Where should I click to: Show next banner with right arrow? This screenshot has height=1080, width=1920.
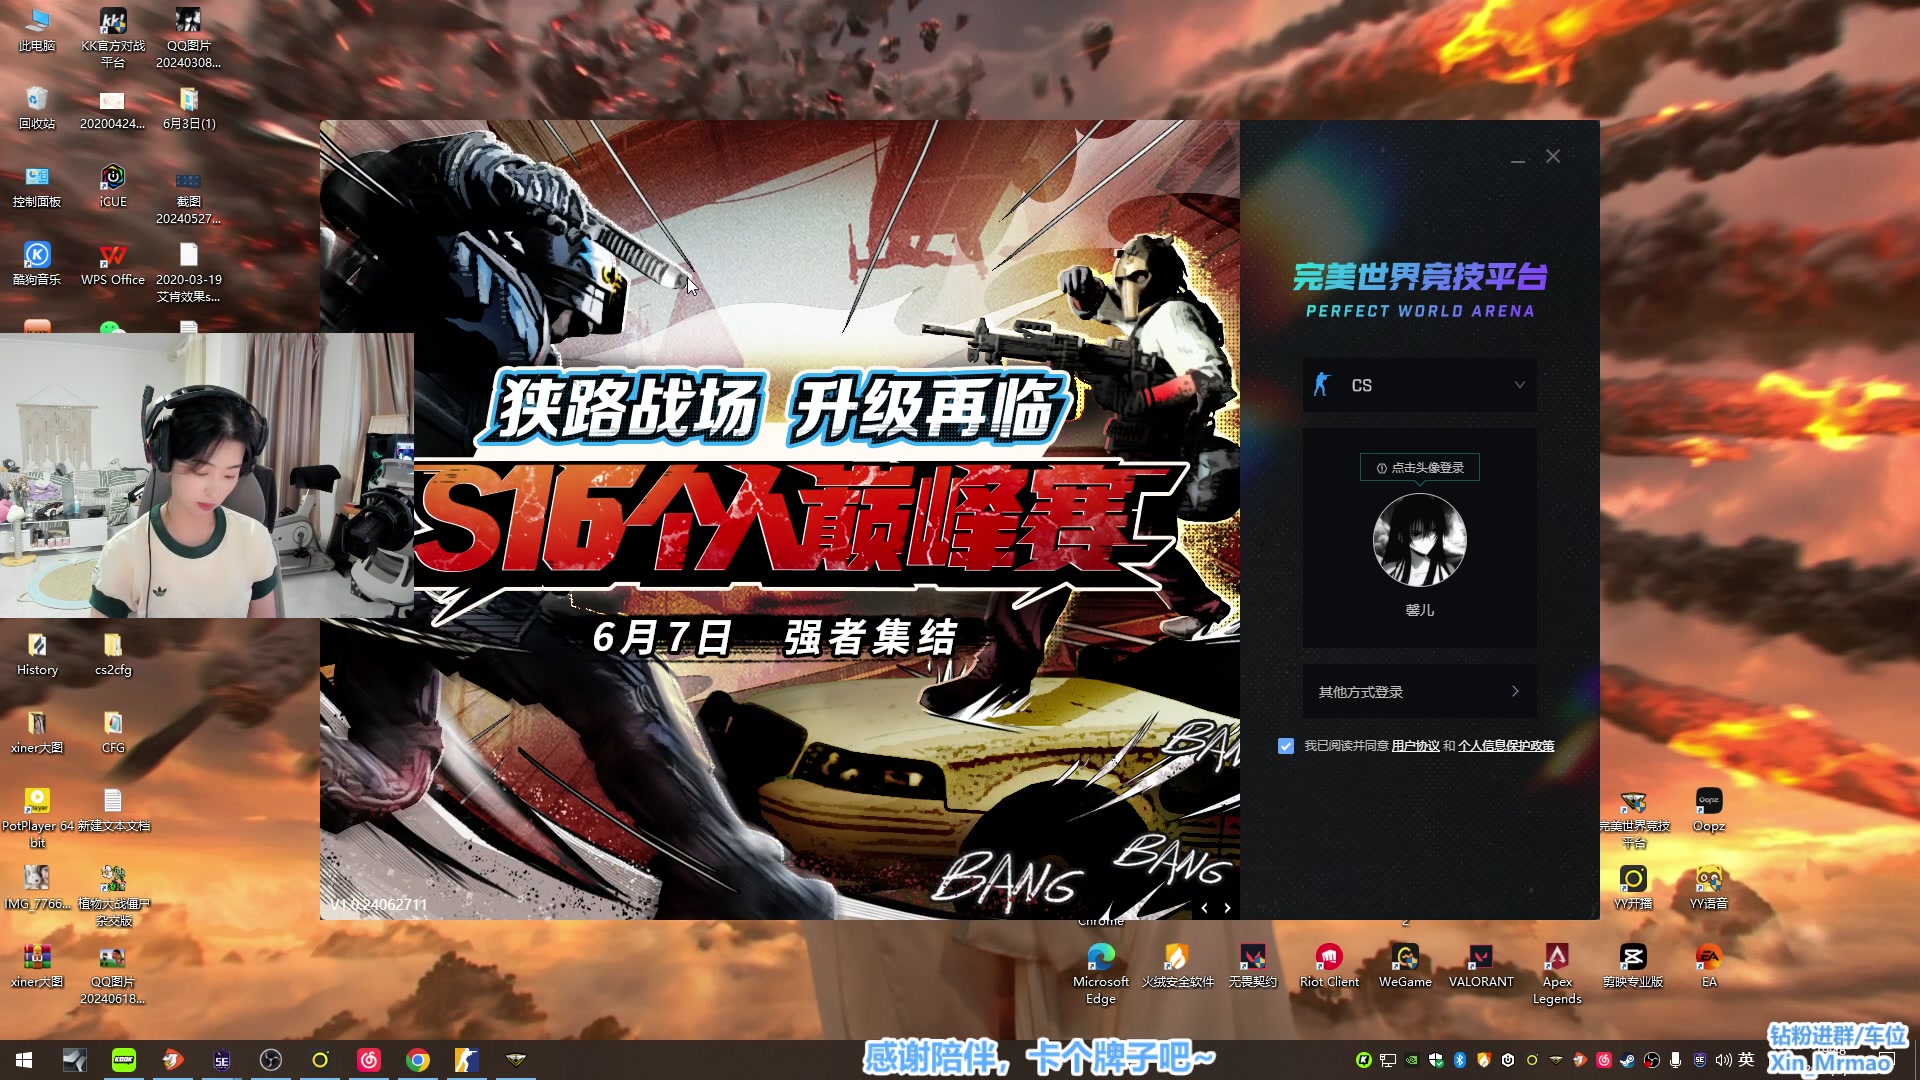[x=1227, y=908]
